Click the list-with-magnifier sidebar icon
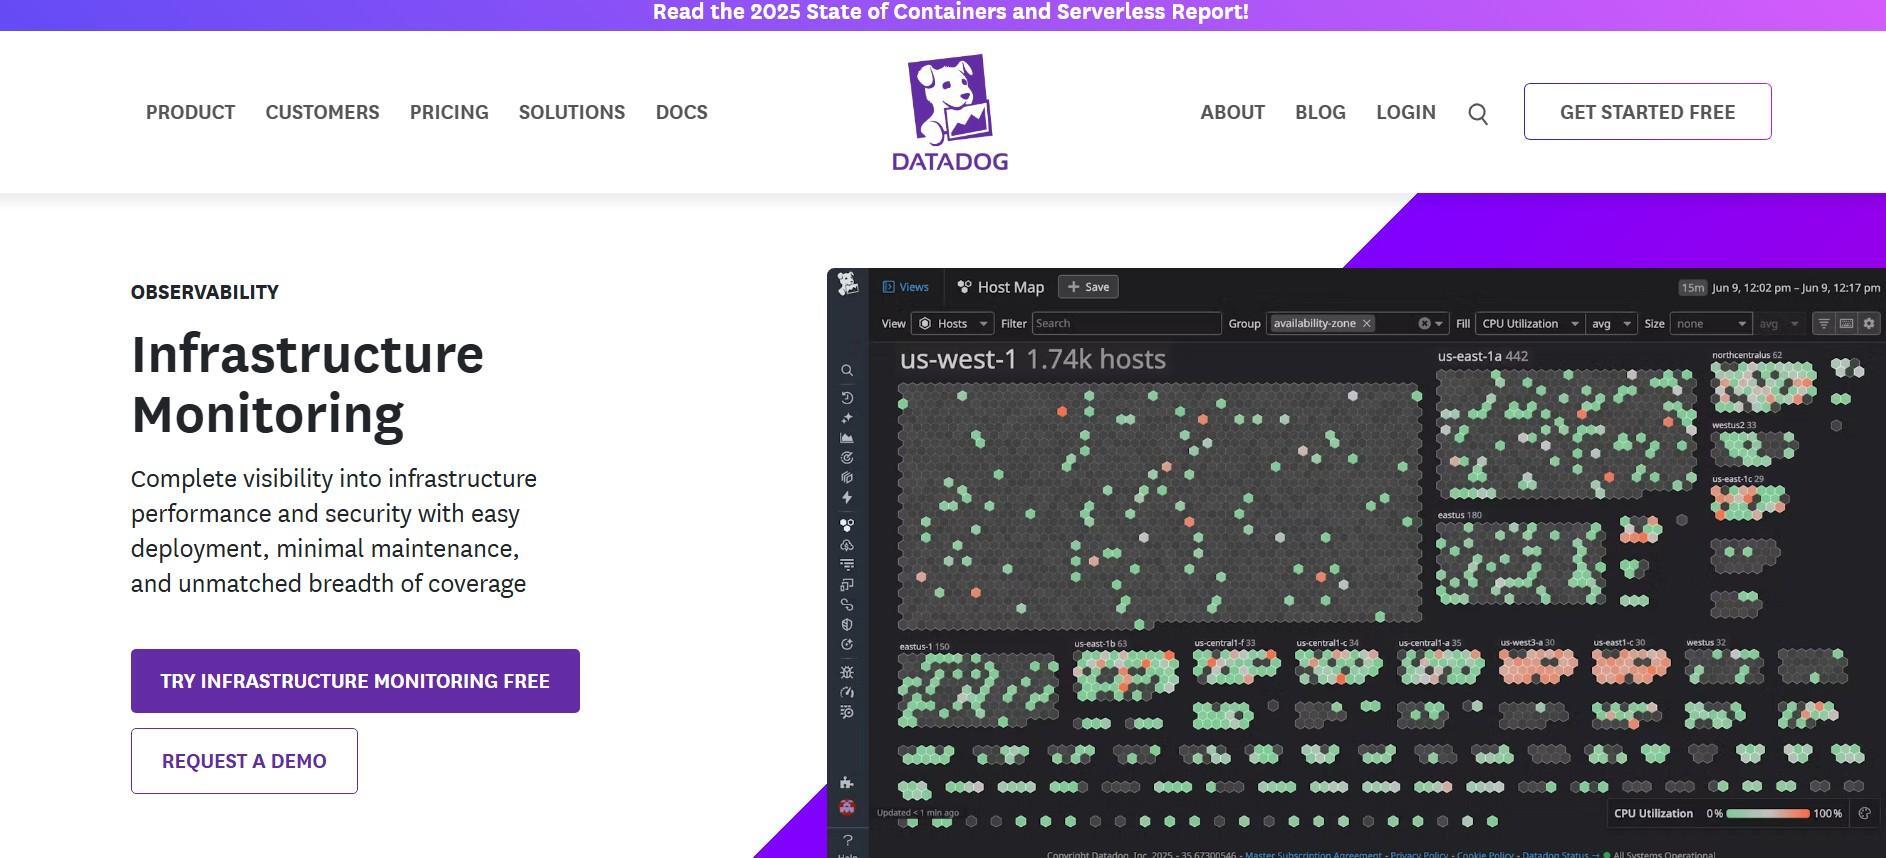 [x=847, y=712]
